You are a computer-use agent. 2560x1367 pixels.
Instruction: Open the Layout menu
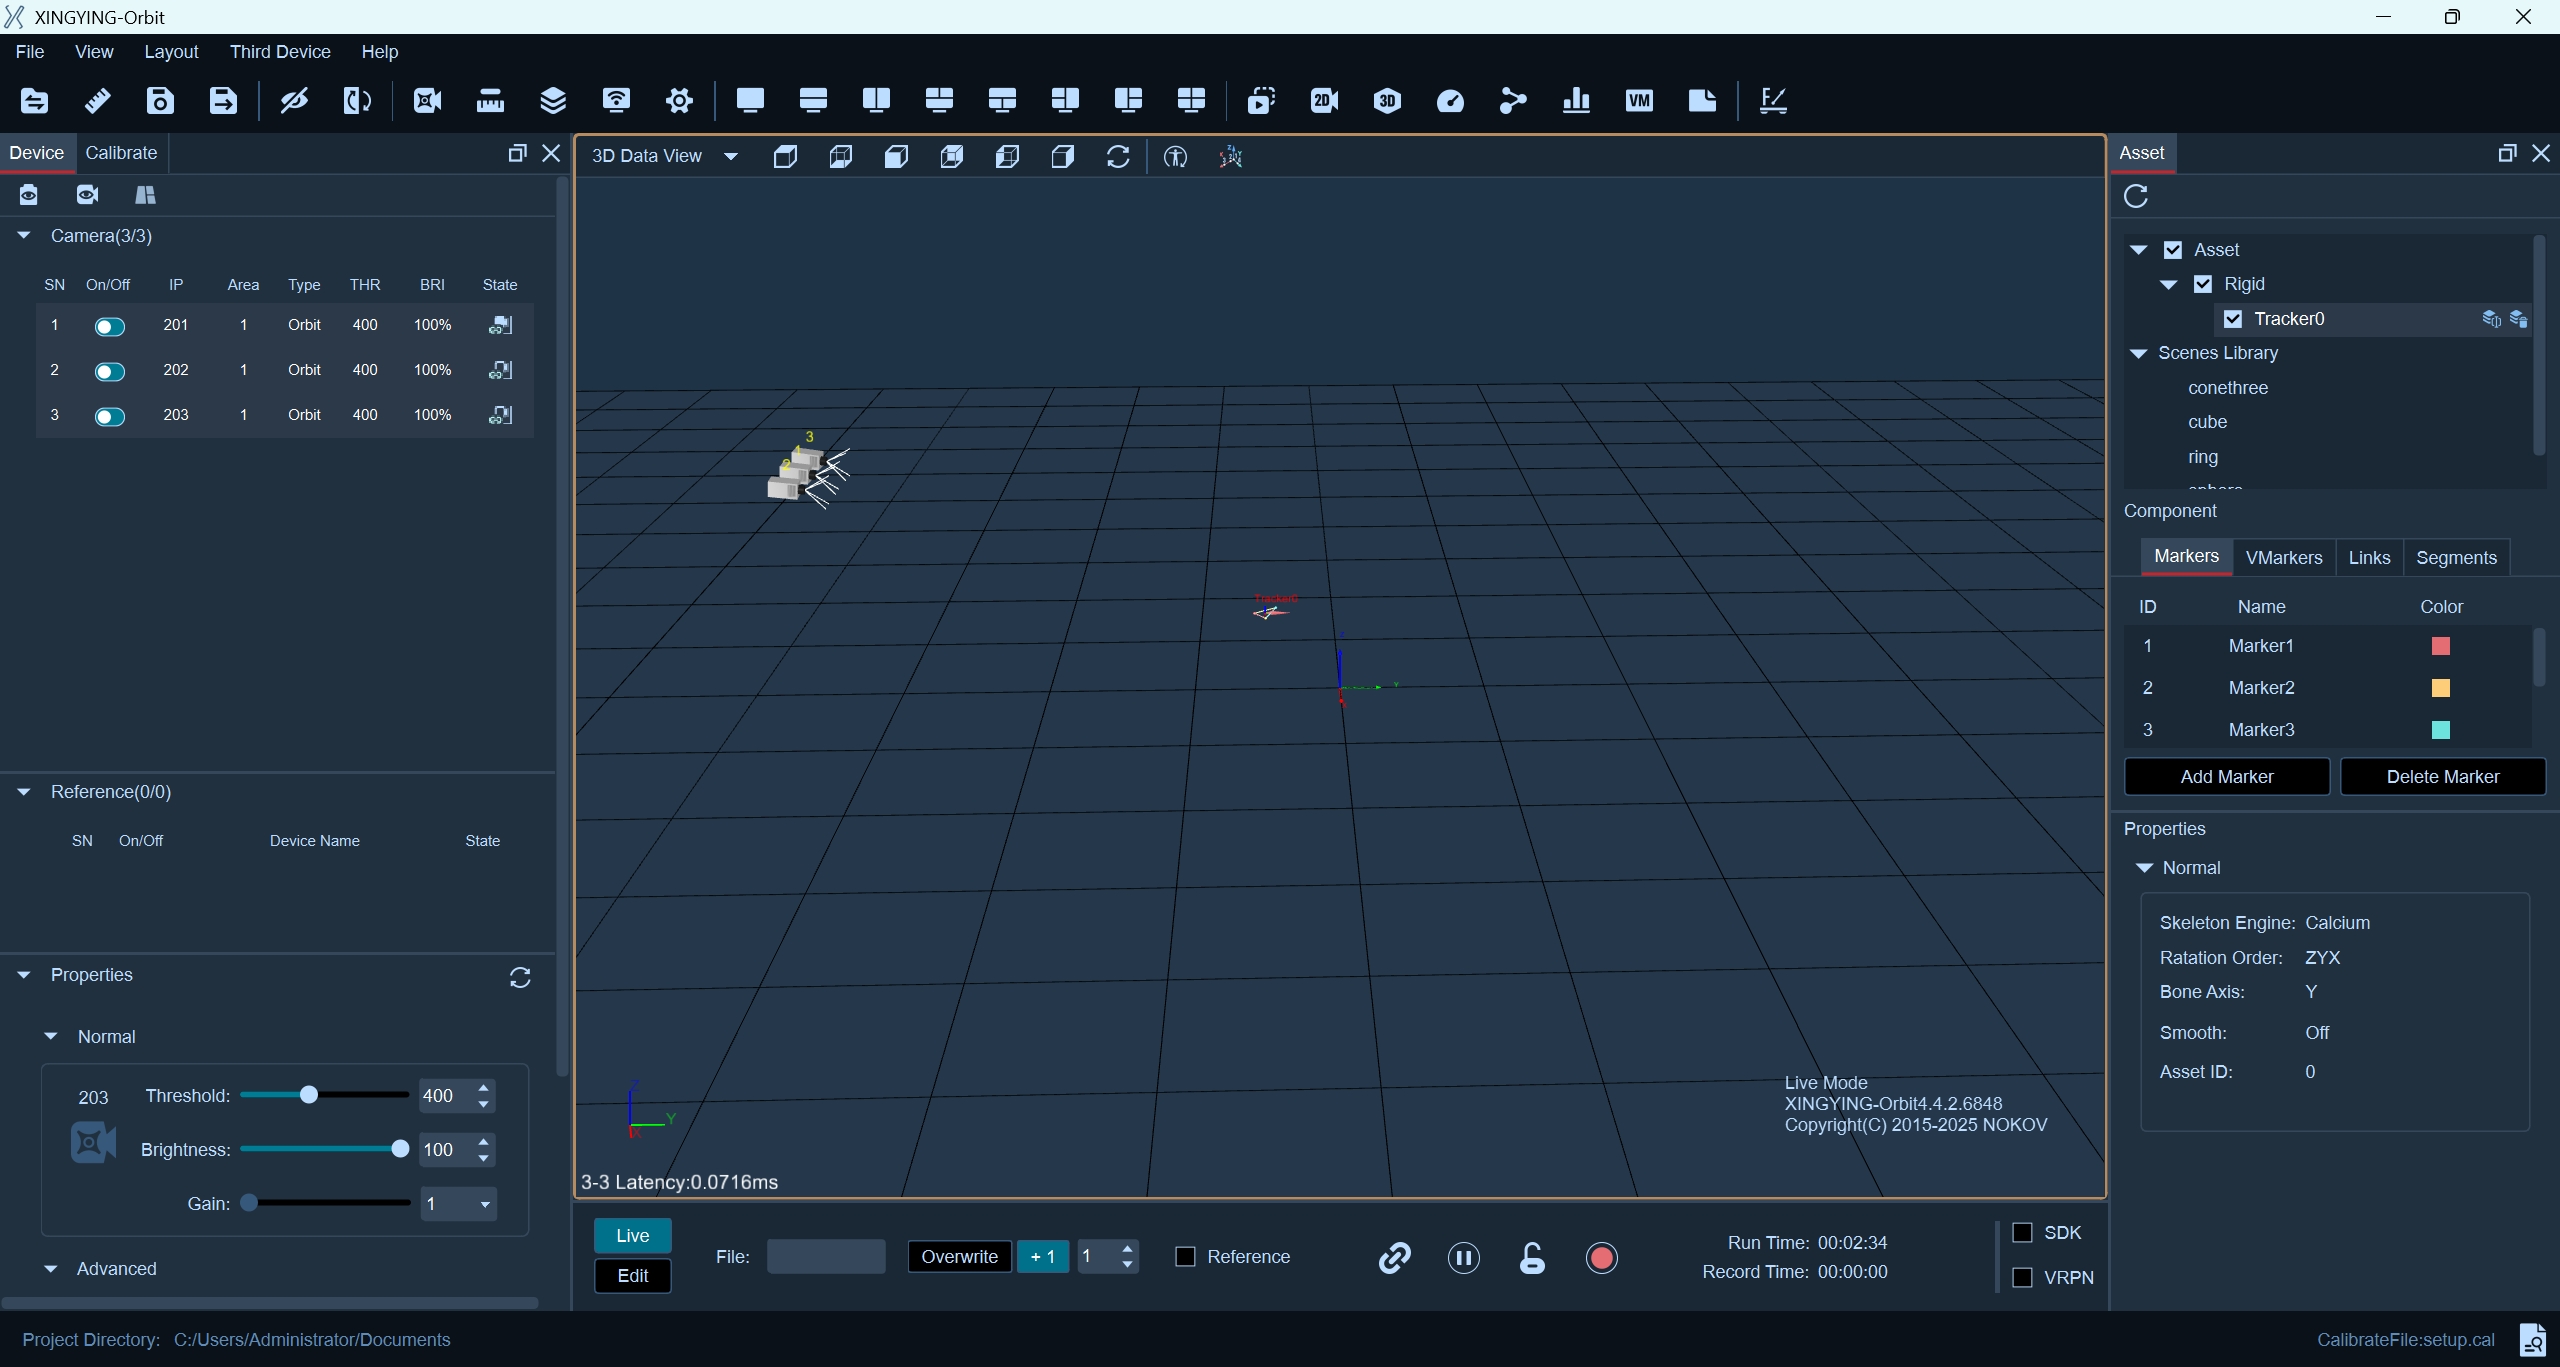pos(171,52)
